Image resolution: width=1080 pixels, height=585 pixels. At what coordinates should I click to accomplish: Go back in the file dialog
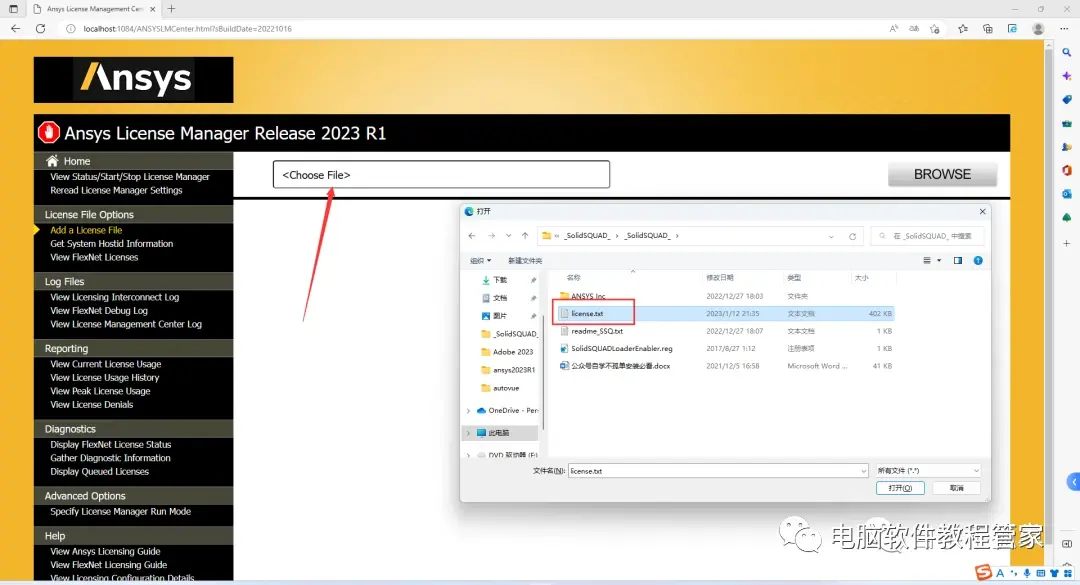(472, 236)
